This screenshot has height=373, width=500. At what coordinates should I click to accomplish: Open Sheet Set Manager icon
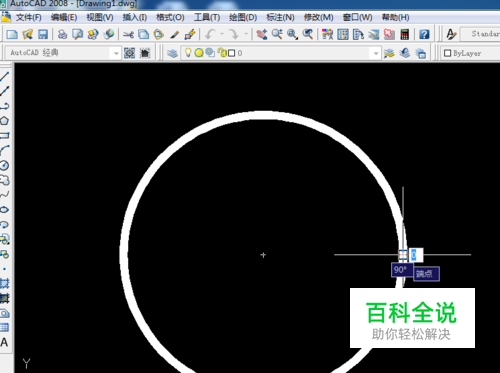click(x=374, y=34)
